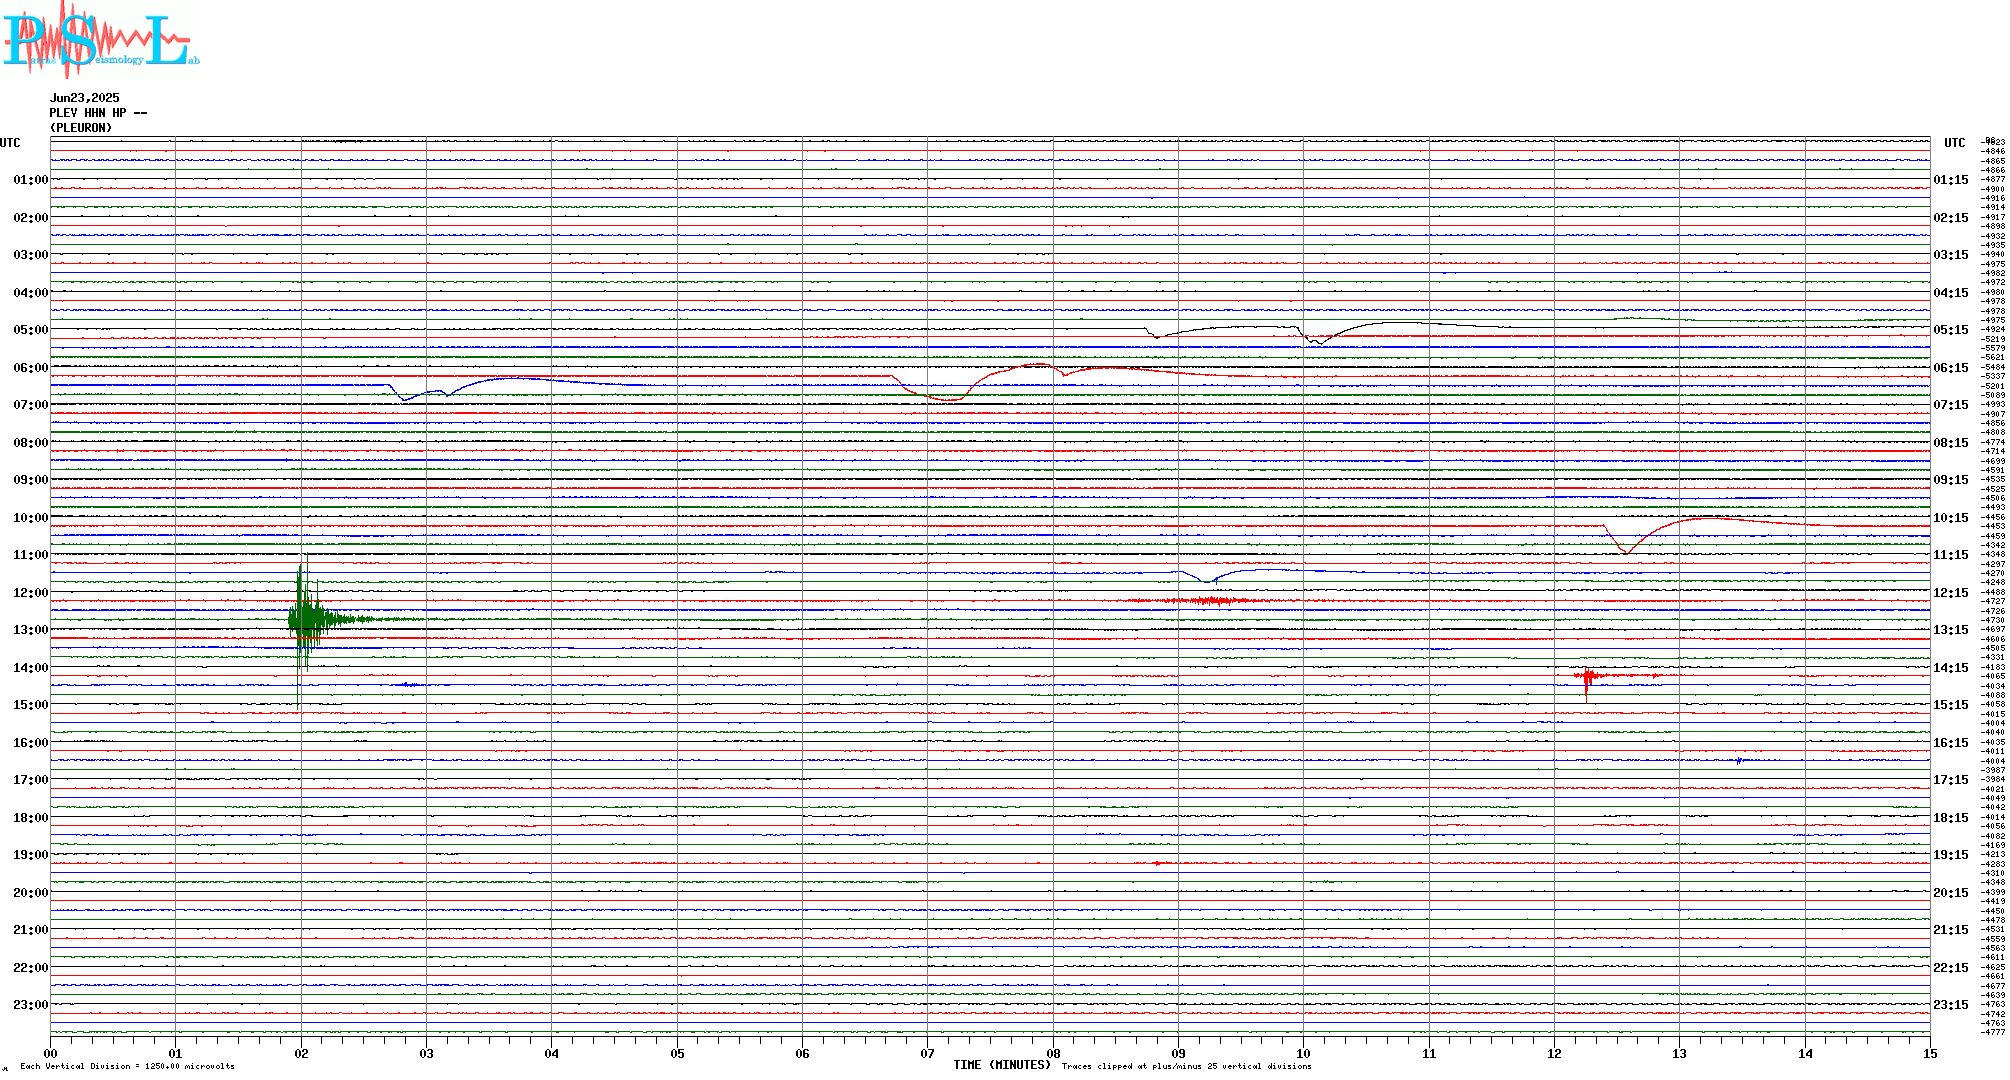This screenshot has height=1080, width=2010.
Task: Click the 12:15 label on right axis
Action: [1951, 593]
